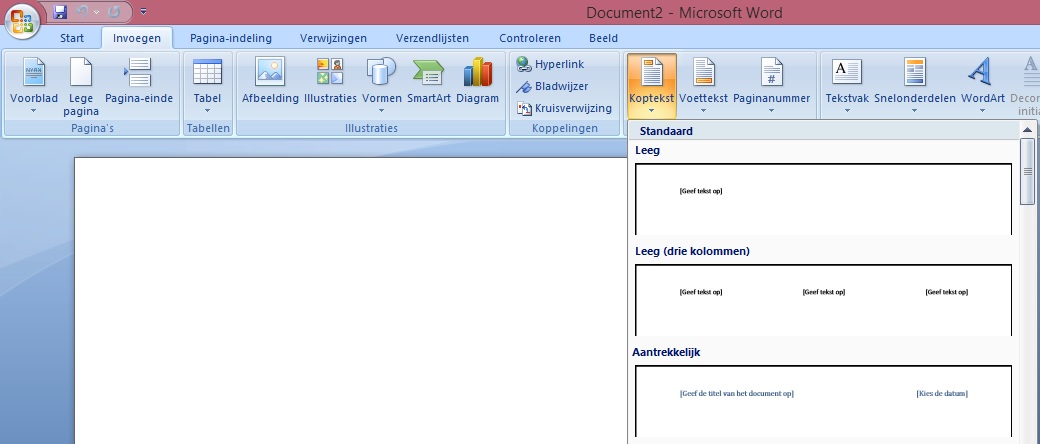Expand the Voorblad dropdown arrow
The width and height of the screenshot is (1040, 444).
[x=34, y=111]
